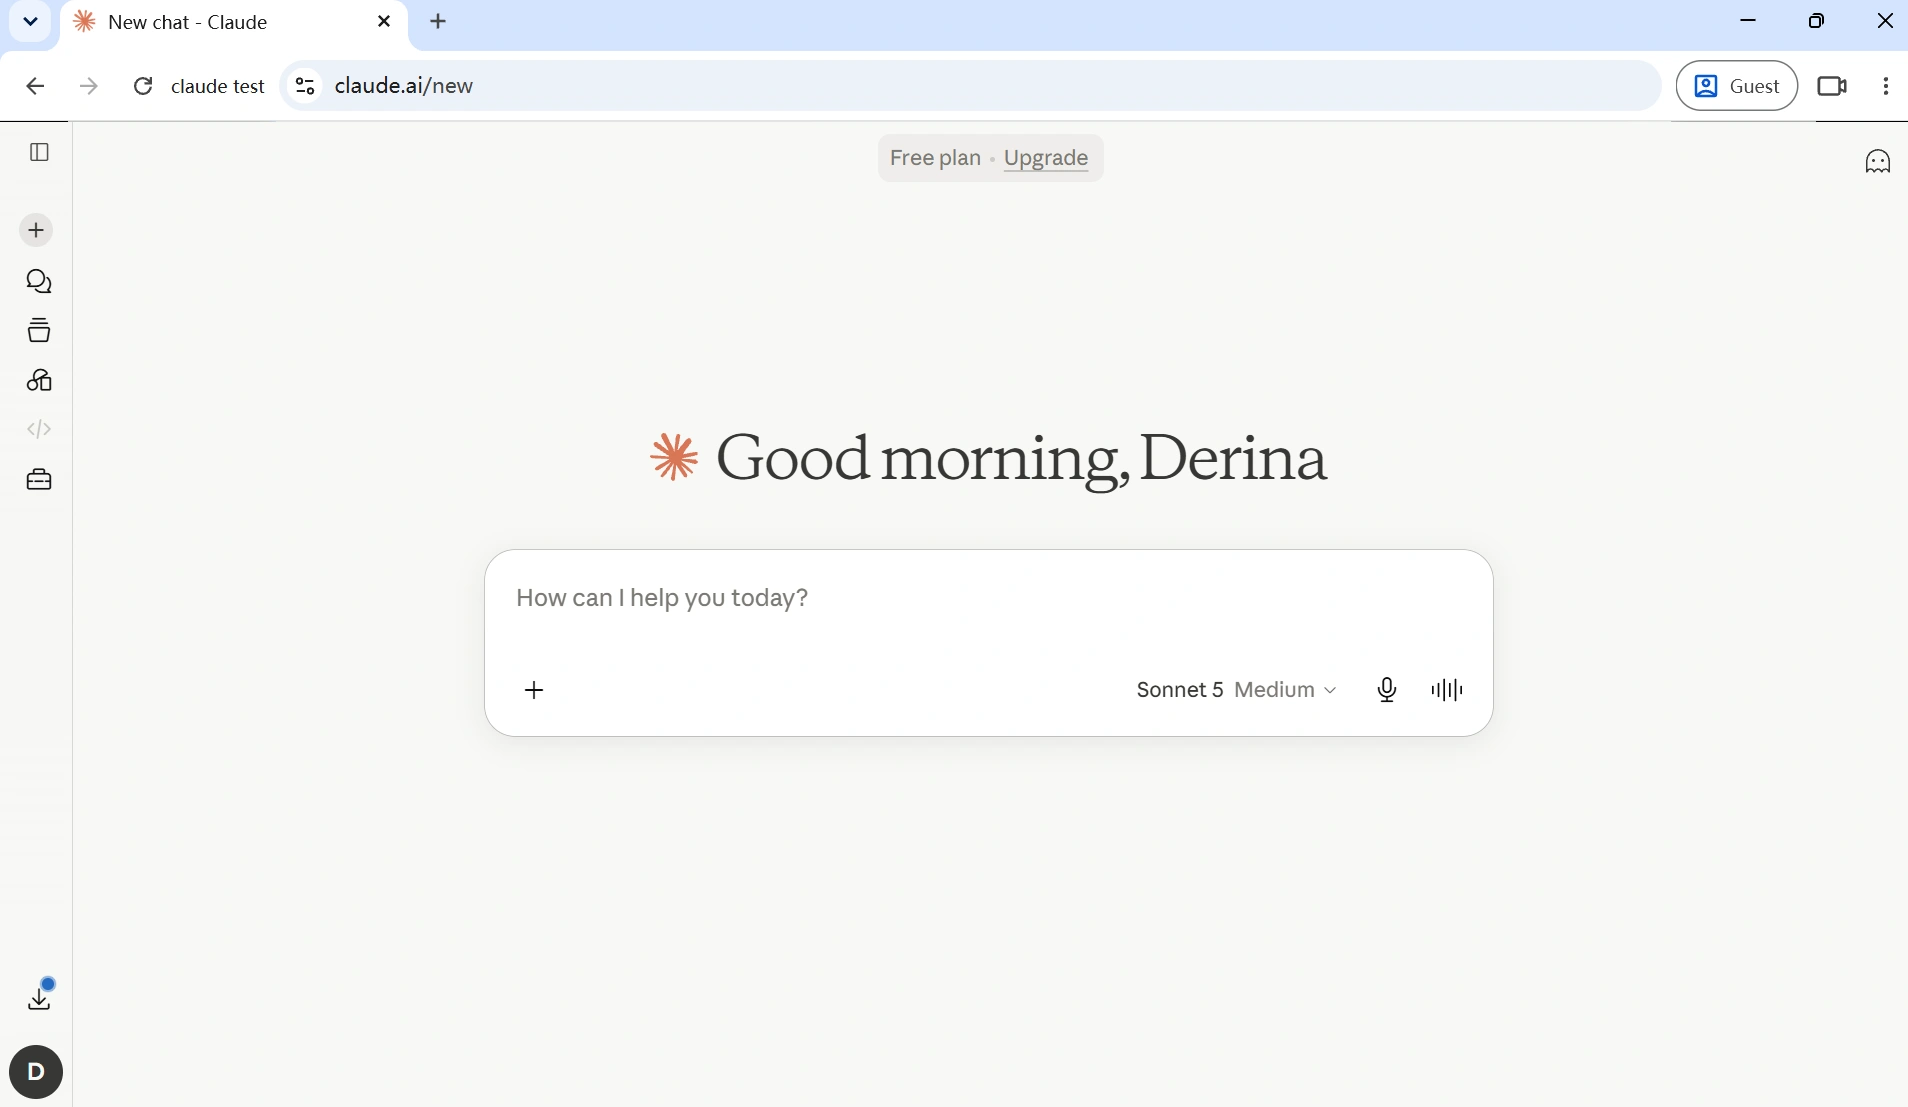Click the Upgrade link

tap(1045, 158)
